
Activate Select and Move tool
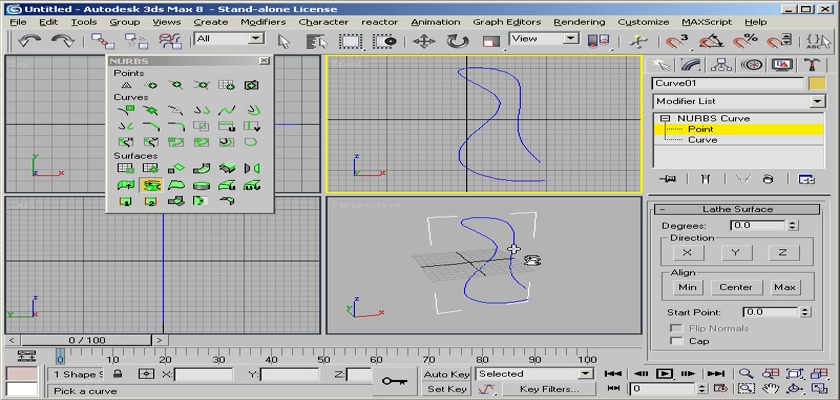[x=424, y=41]
